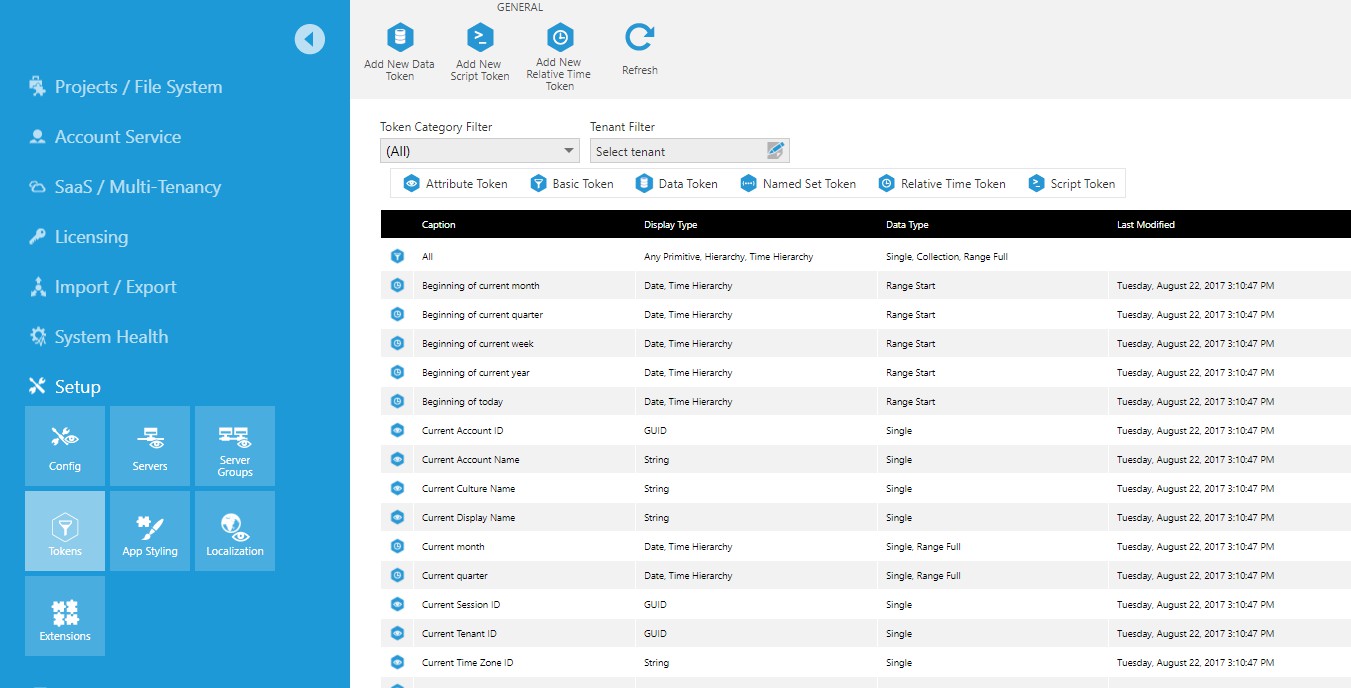Screen dimensions: 1351x688
Task: Open Account Service from the sidebar
Action: tap(117, 137)
